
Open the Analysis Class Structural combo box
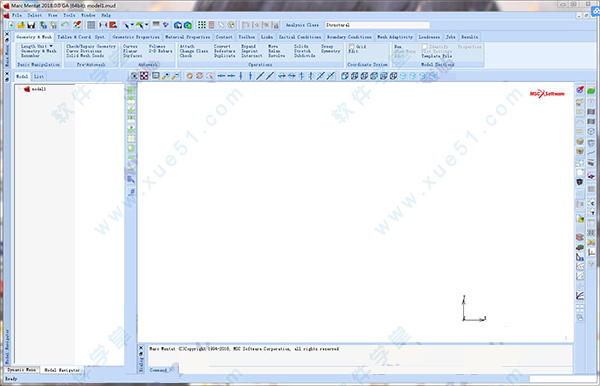pyautogui.click(x=377, y=25)
